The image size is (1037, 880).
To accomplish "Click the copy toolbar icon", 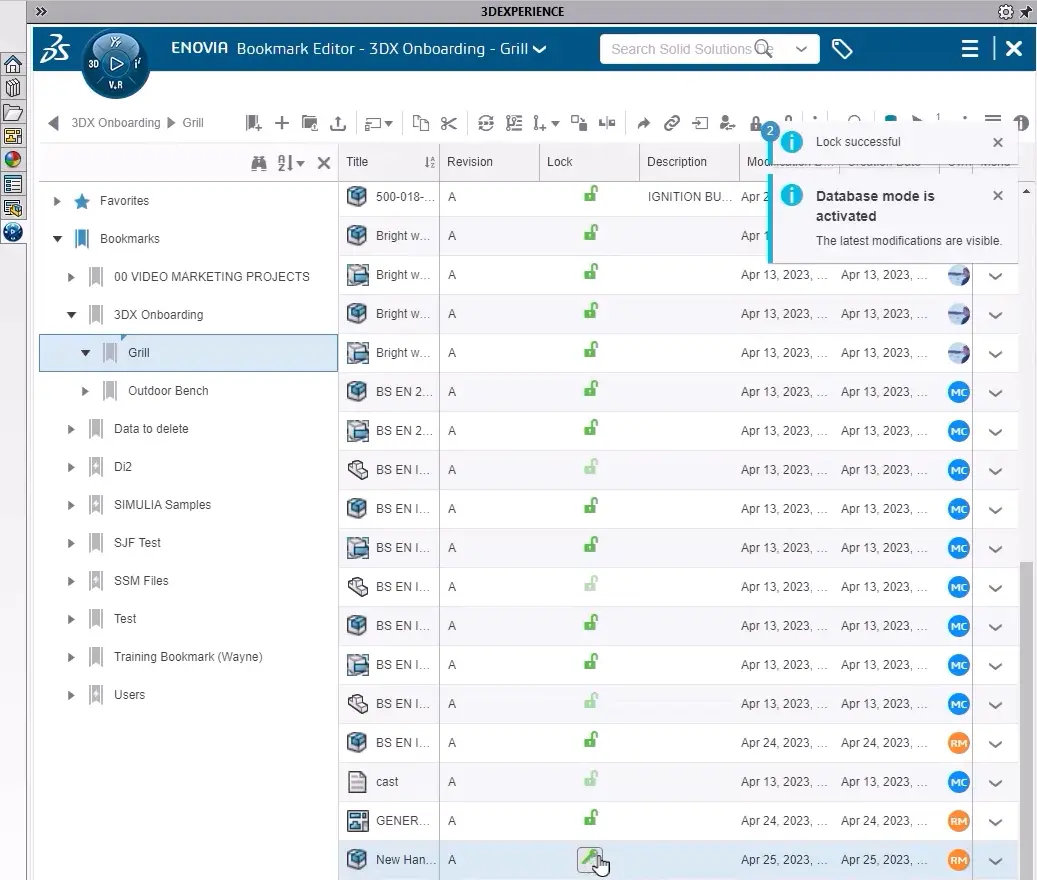I will tap(421, 123).
